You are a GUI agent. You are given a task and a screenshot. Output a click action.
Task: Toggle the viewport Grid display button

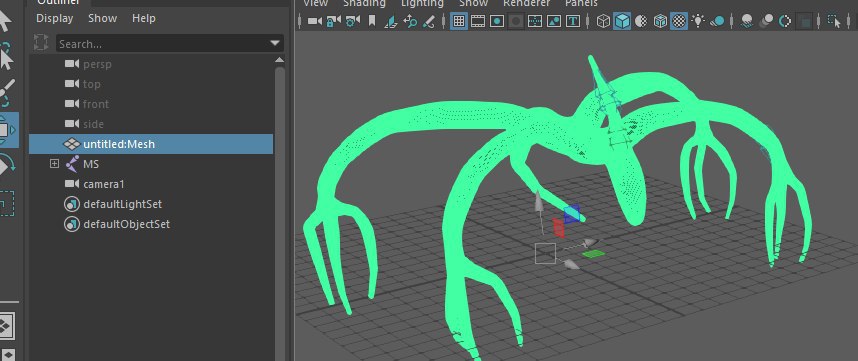coord(459,21)
